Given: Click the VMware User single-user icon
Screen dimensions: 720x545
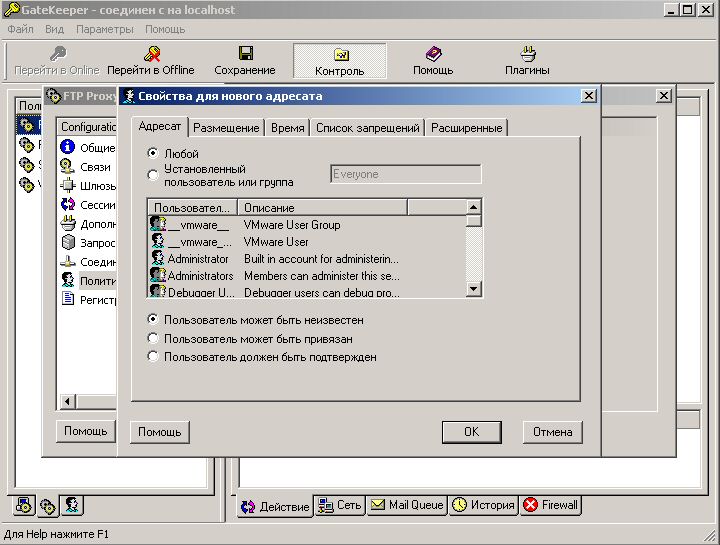Looking at the screenshot, I should pos(158,241).
